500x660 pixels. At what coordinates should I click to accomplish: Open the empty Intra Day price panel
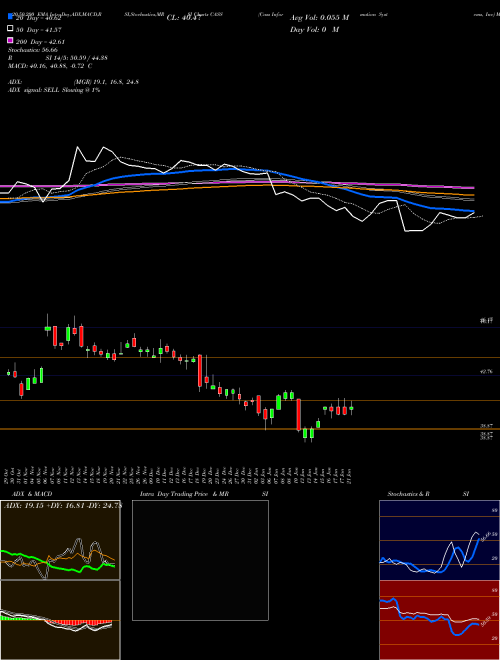(x=200, y=560)
